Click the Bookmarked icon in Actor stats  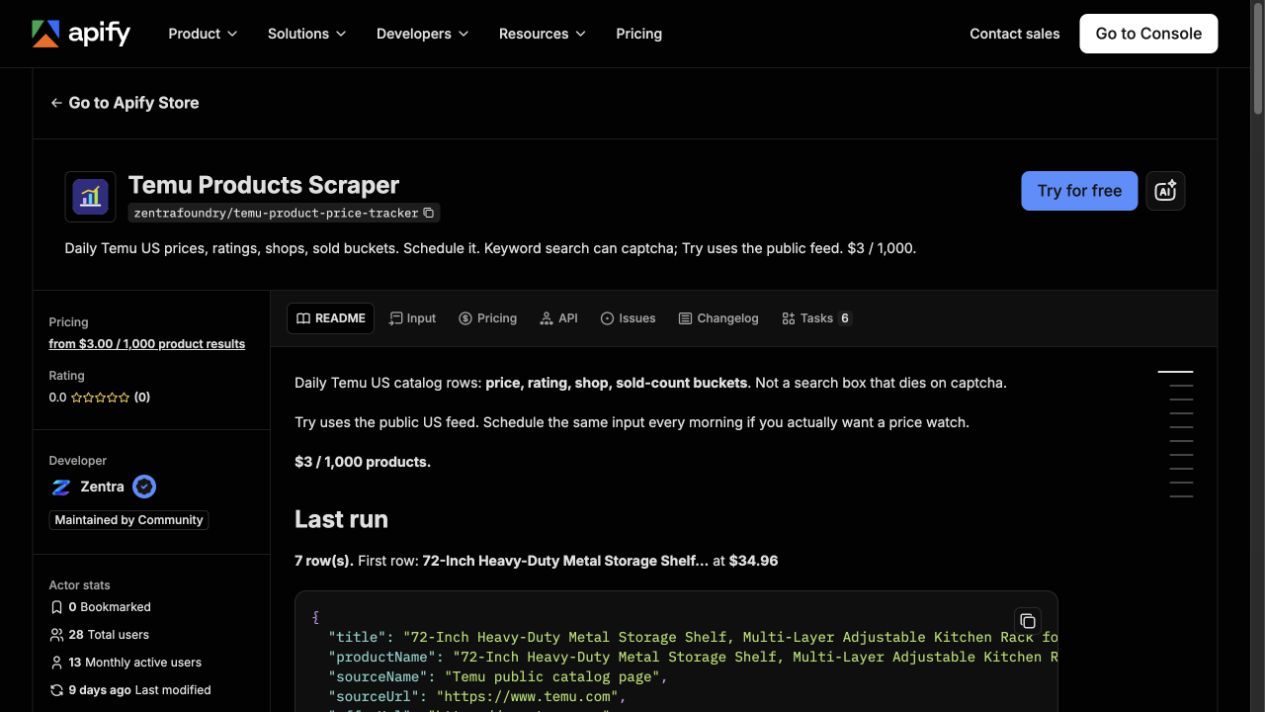coord(56,607)
